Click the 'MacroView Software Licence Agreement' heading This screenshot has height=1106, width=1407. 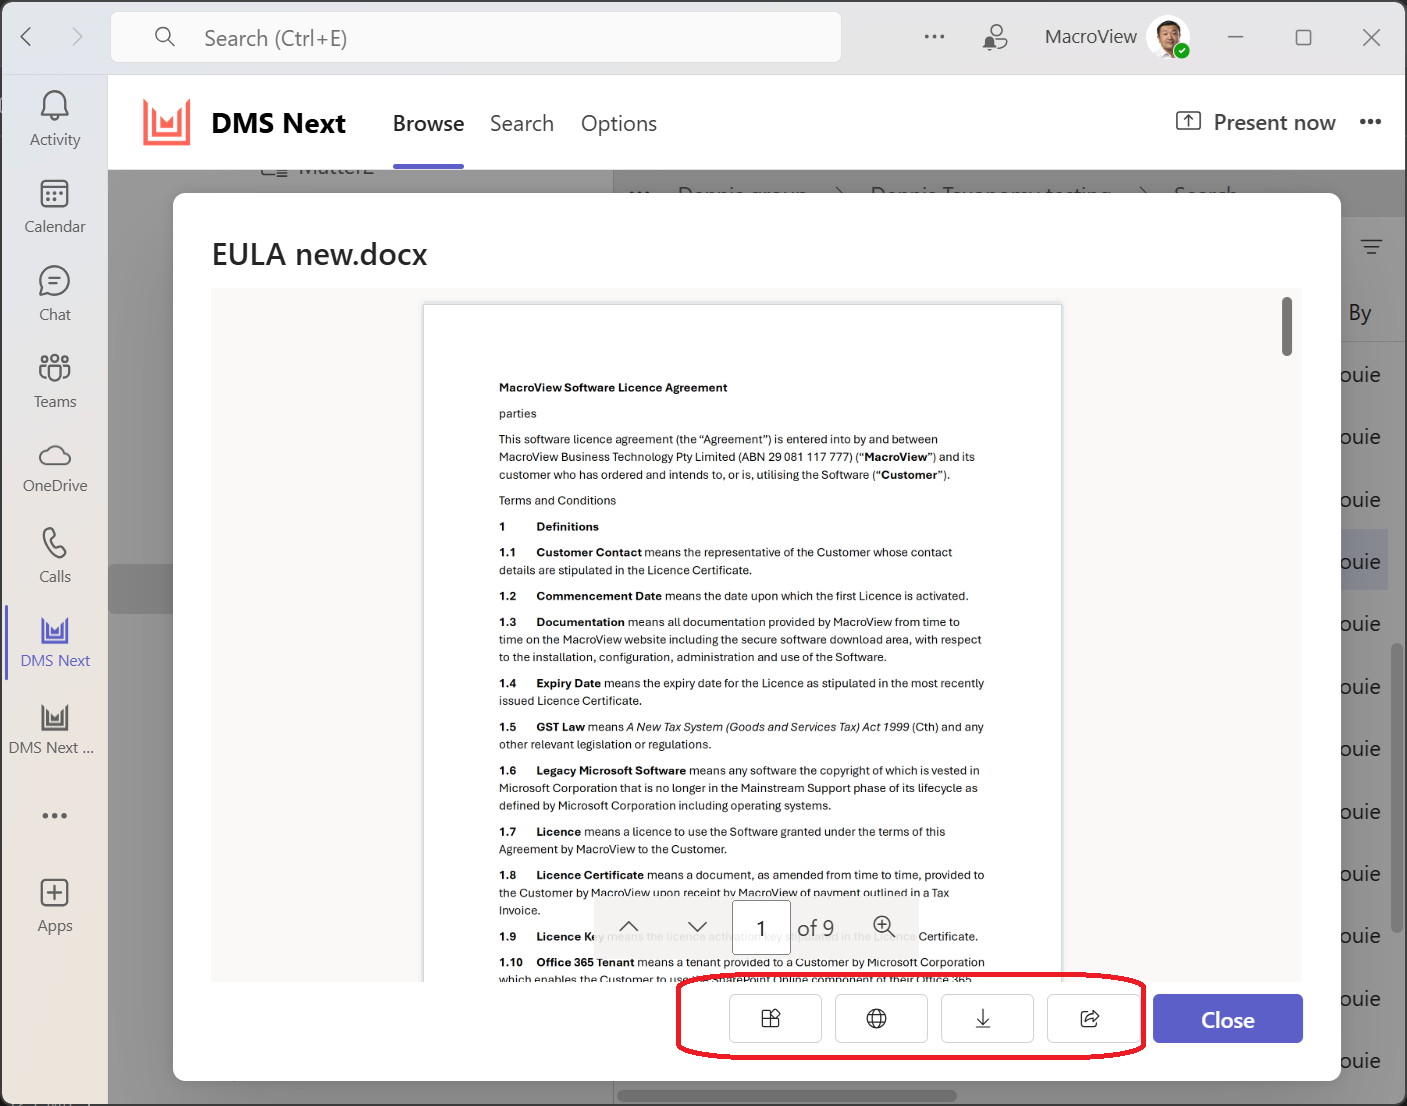613,388
